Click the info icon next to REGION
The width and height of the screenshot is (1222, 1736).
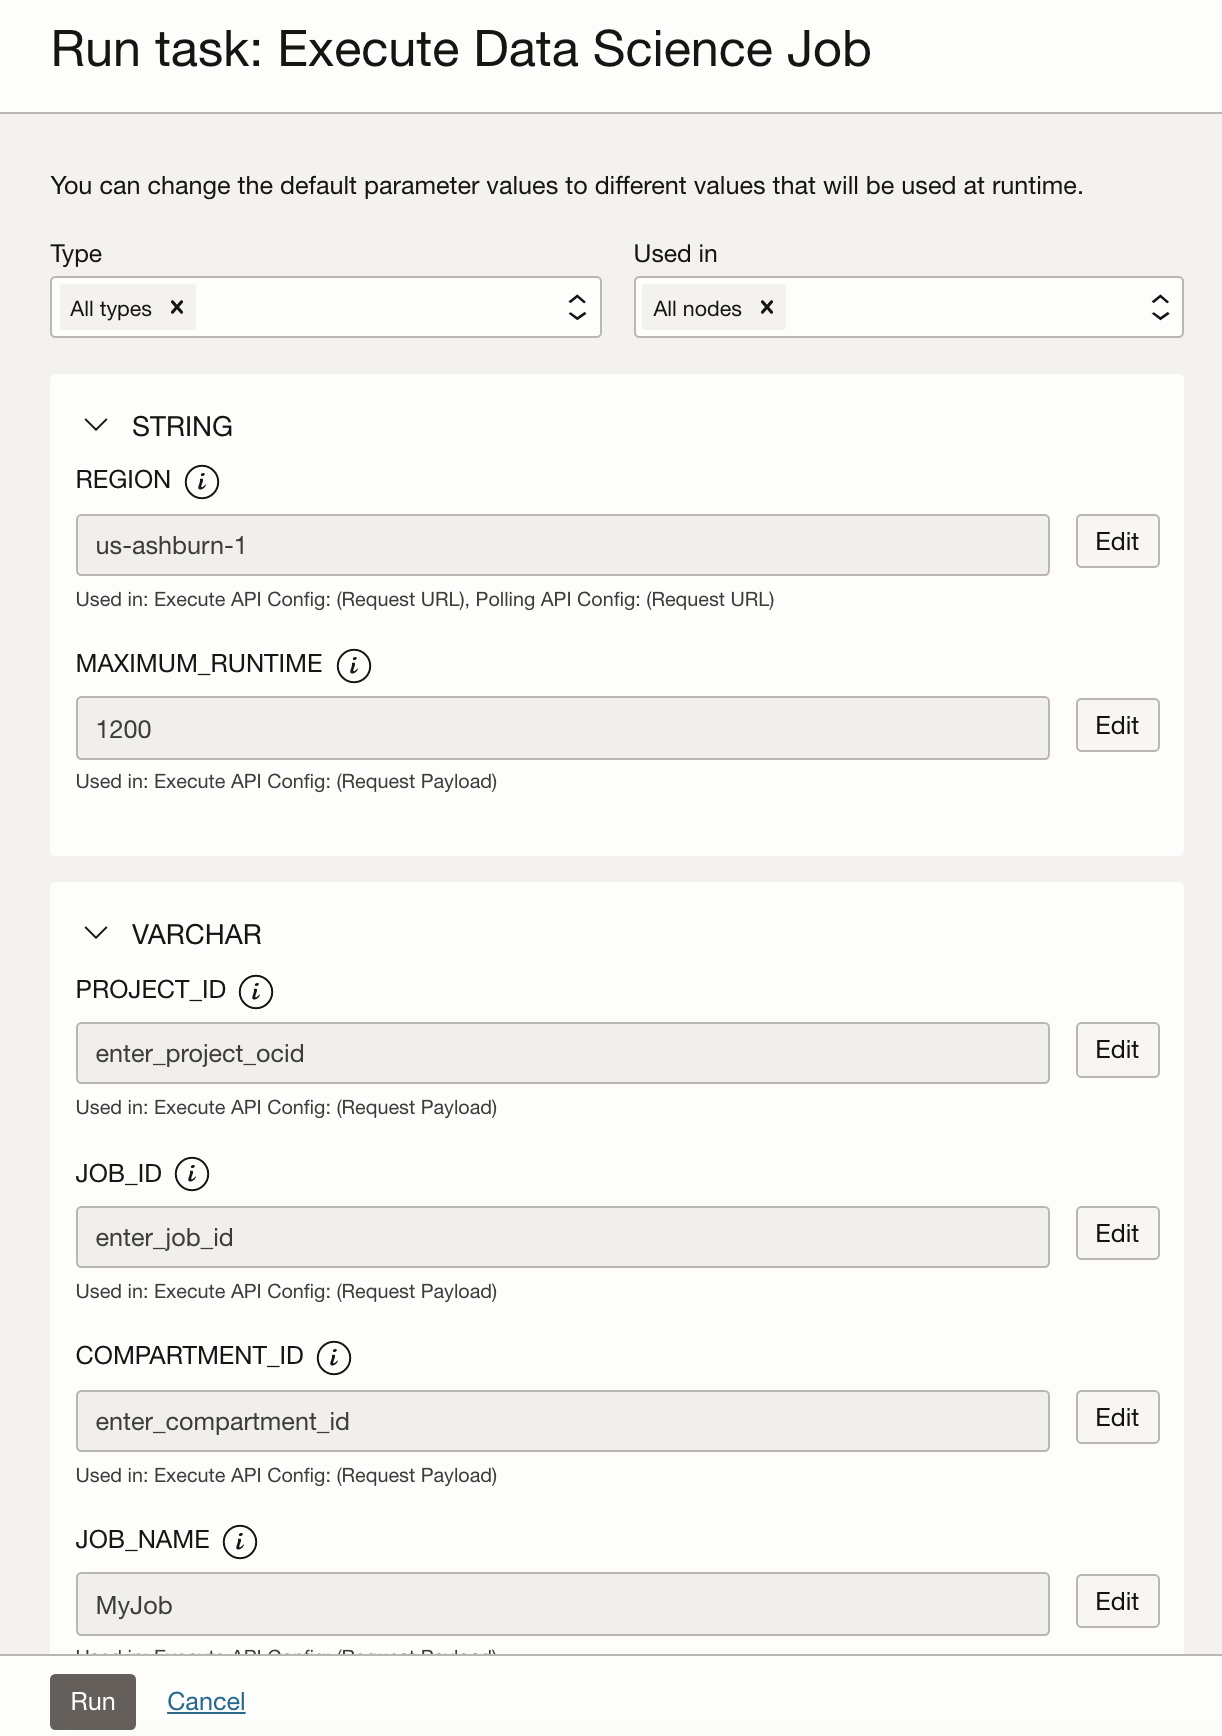[x=202, y=481]
